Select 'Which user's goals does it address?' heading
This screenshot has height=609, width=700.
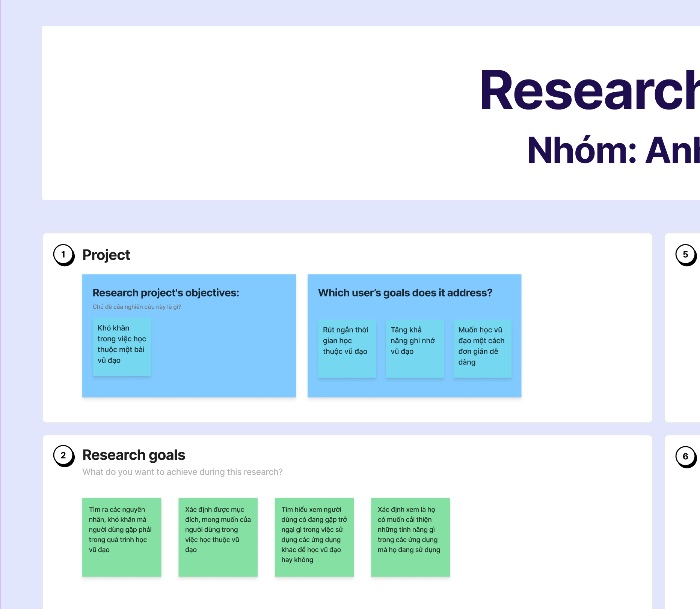405,292
